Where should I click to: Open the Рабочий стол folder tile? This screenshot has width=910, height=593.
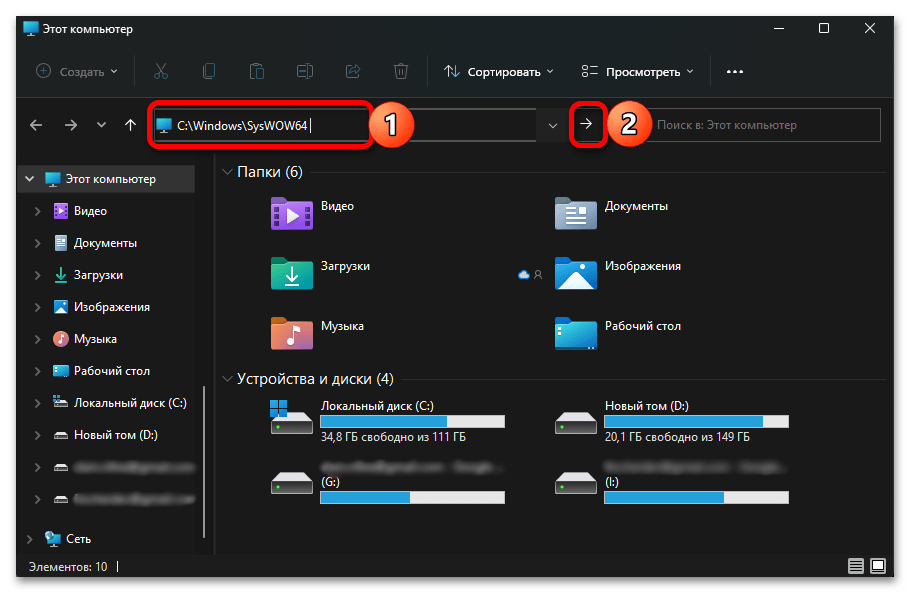pyautogui.click(x=618, y=333)
